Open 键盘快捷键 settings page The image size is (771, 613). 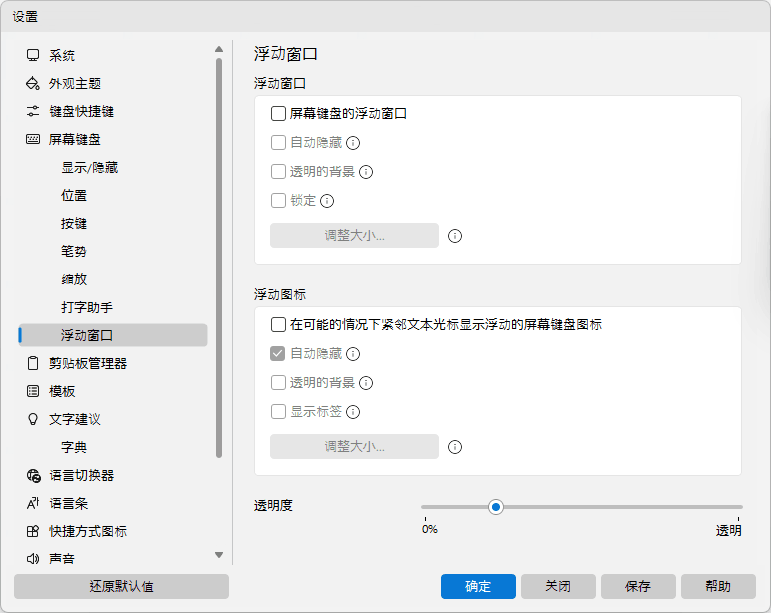[113, 112]
